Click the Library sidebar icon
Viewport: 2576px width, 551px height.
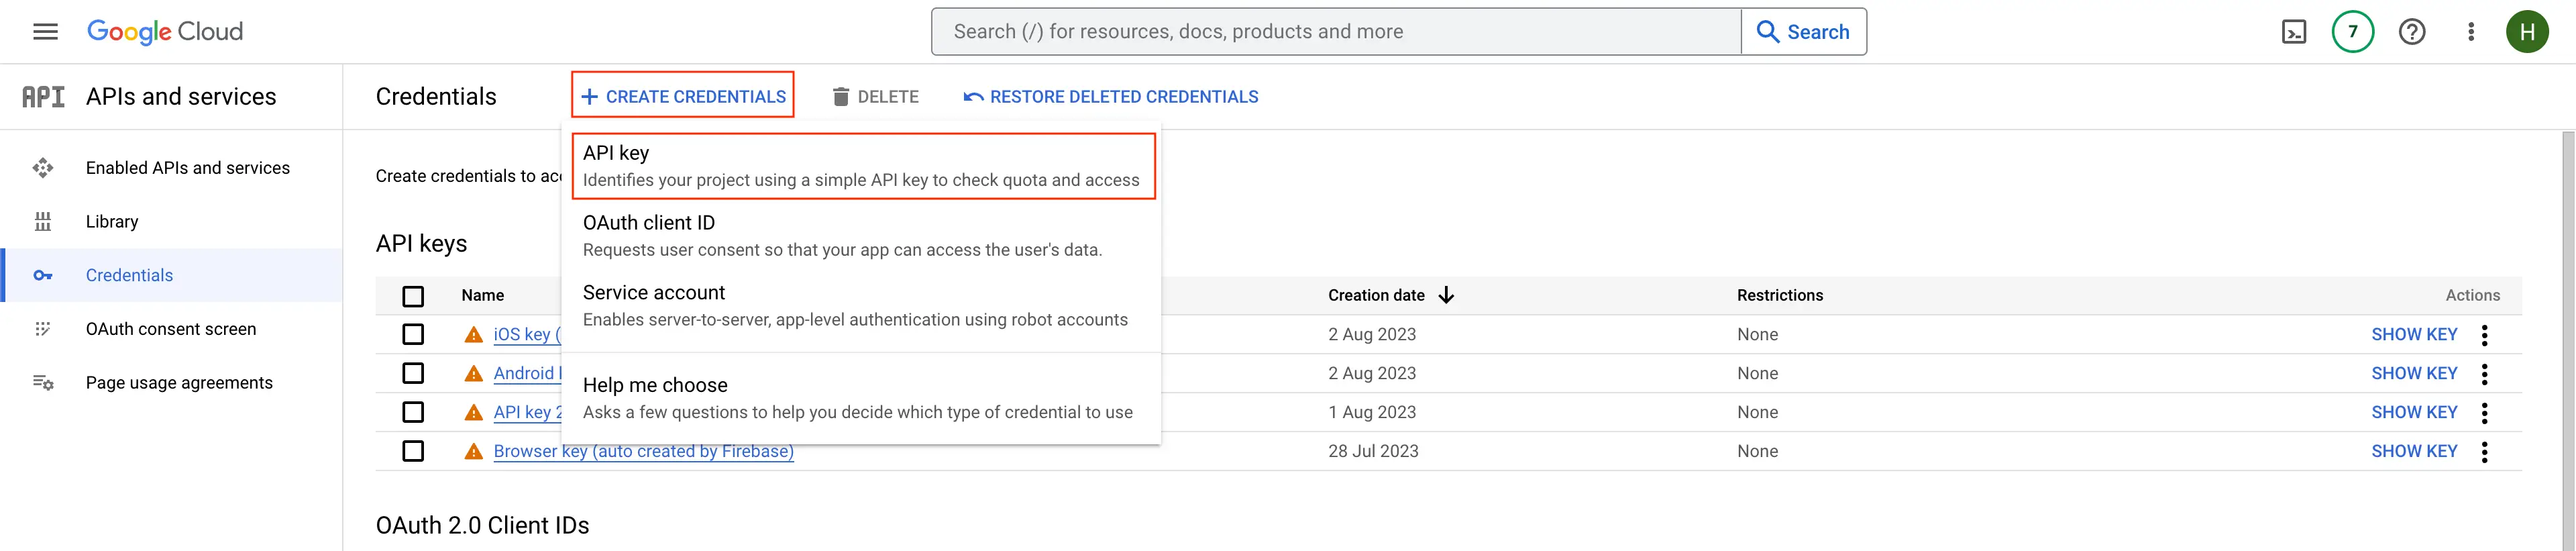pyautogui.click(x=43, y=222)
